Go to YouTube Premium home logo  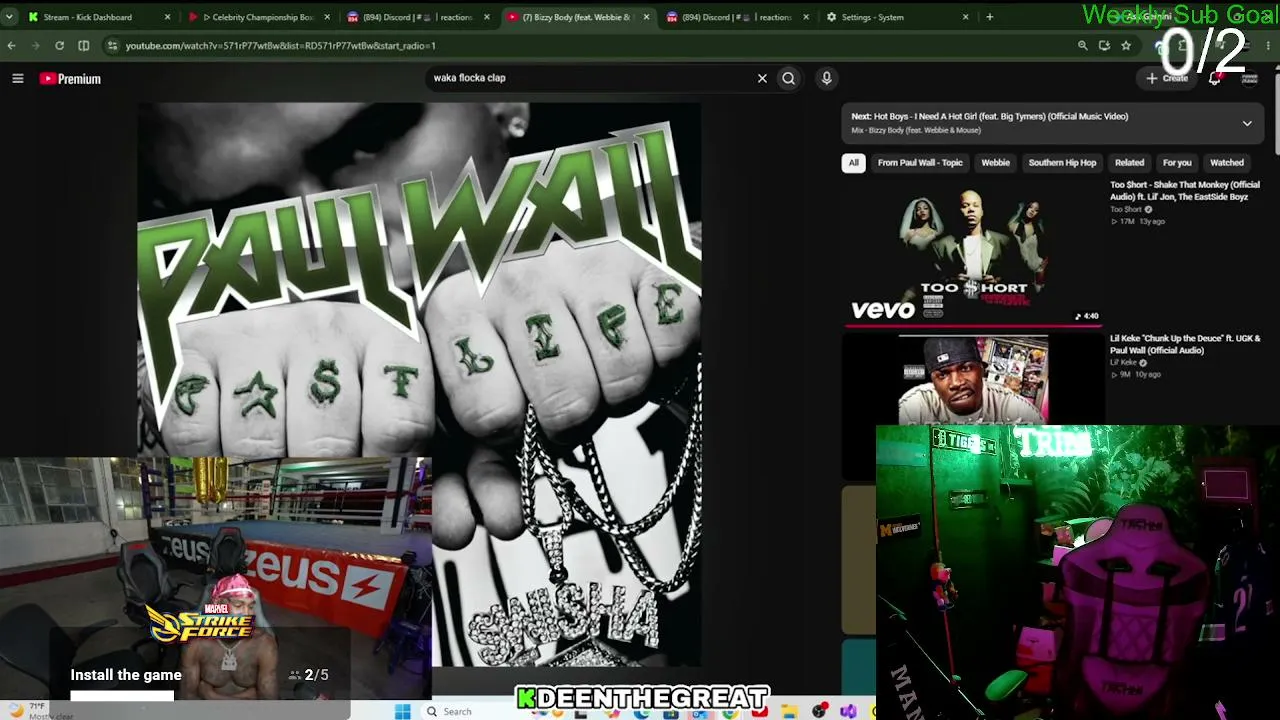tap(70, 79)
